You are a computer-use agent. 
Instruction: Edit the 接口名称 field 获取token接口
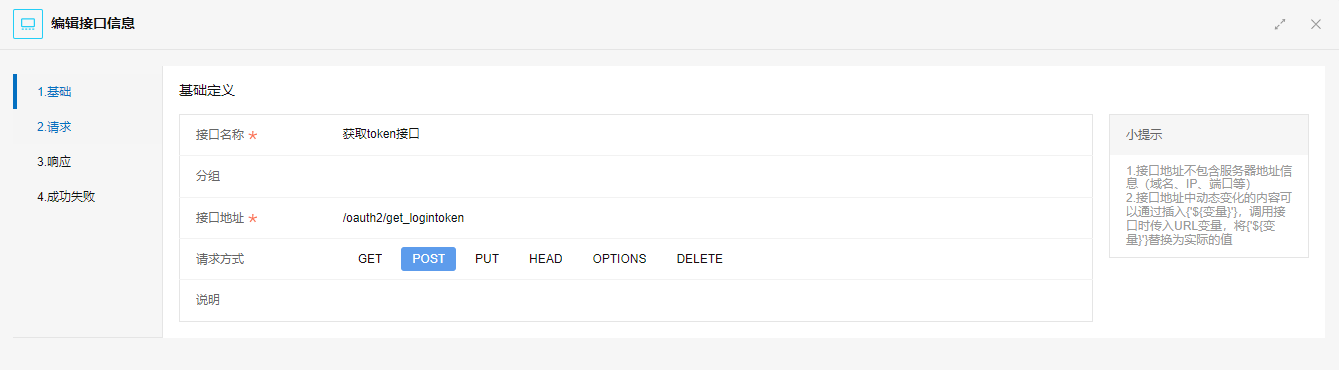click(710, 134)
